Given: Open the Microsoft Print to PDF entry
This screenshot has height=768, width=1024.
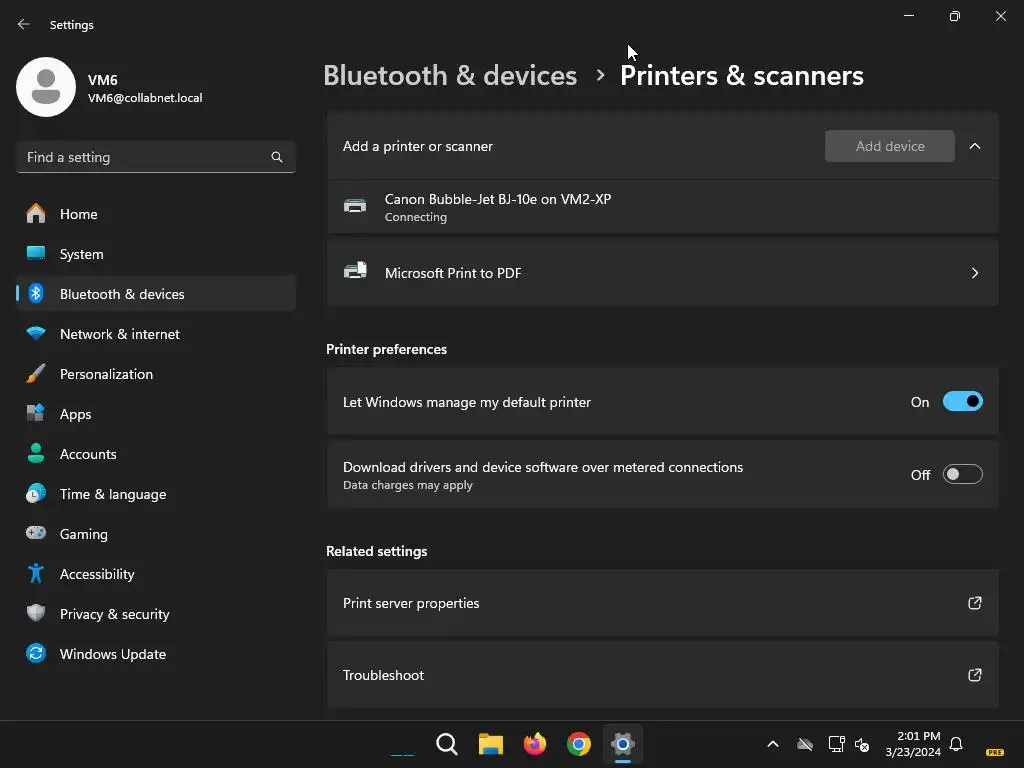Looking at the screenshot, I should tap(662, 273).
